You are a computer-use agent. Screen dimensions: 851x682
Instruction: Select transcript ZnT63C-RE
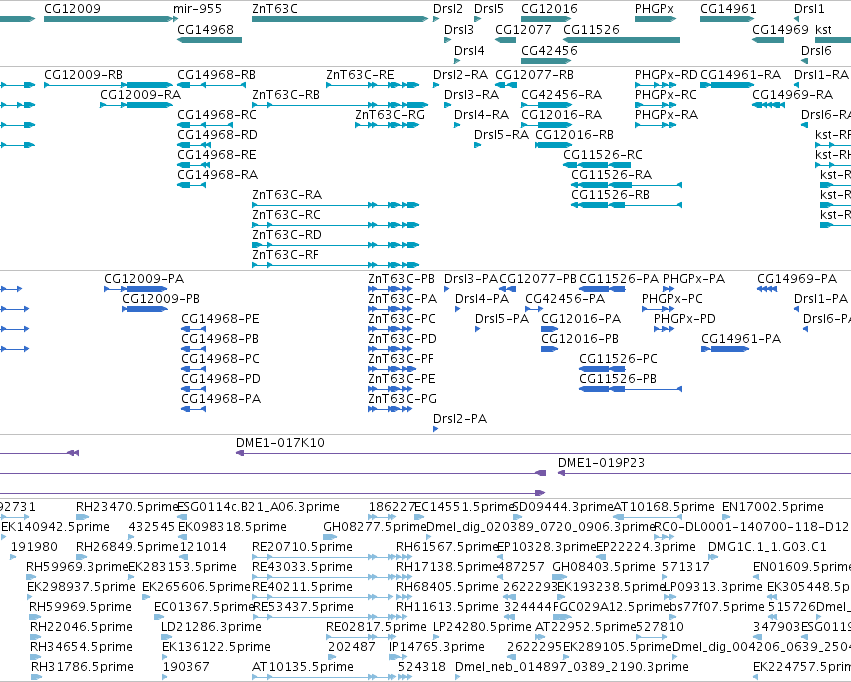coord(373,85)
